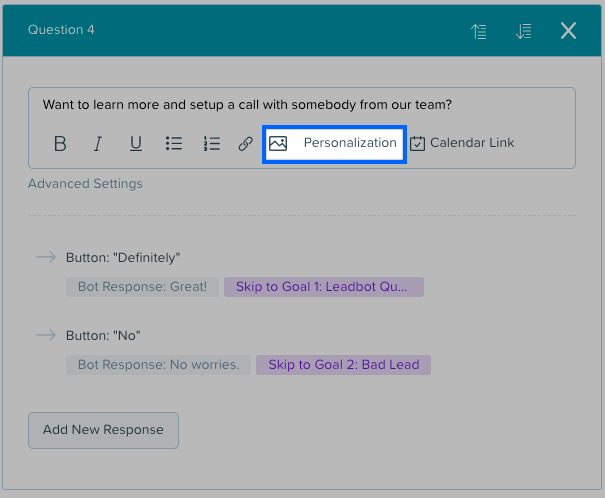The width and height of the screenshot is (605, 498).
Task: Select the Button: "Definitely" response
Action: click(123, 257)
